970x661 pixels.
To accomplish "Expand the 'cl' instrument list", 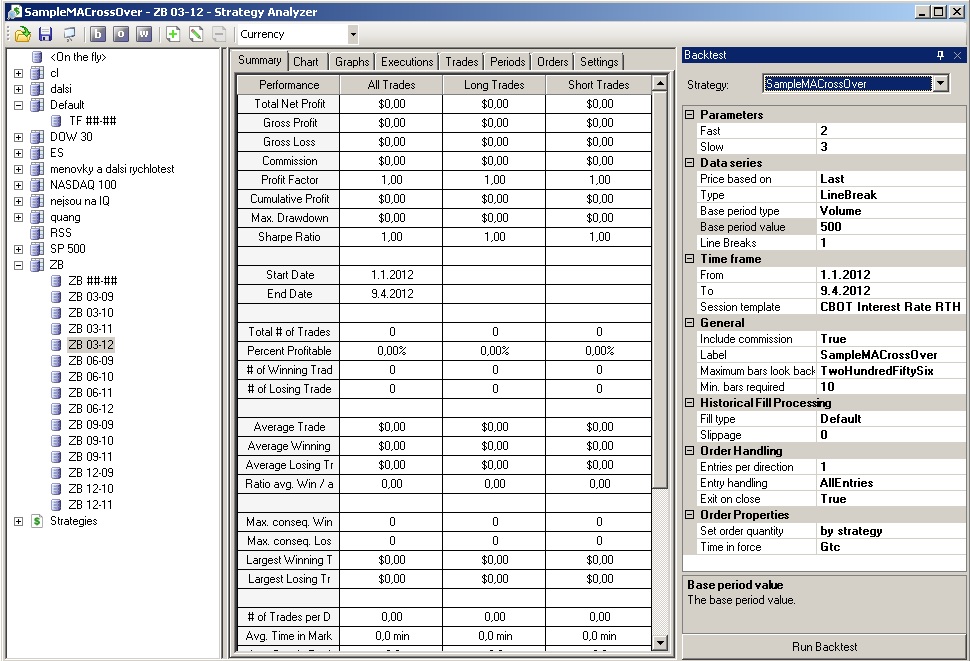I will pos(18,73).
